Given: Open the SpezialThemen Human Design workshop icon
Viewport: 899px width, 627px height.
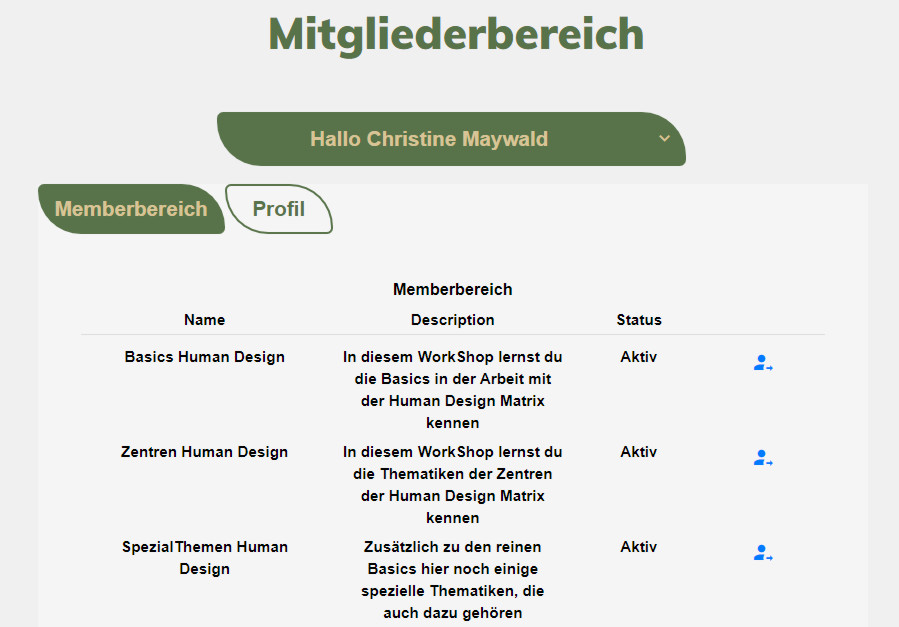Looking at the screenshot, I should pos(763,553).
